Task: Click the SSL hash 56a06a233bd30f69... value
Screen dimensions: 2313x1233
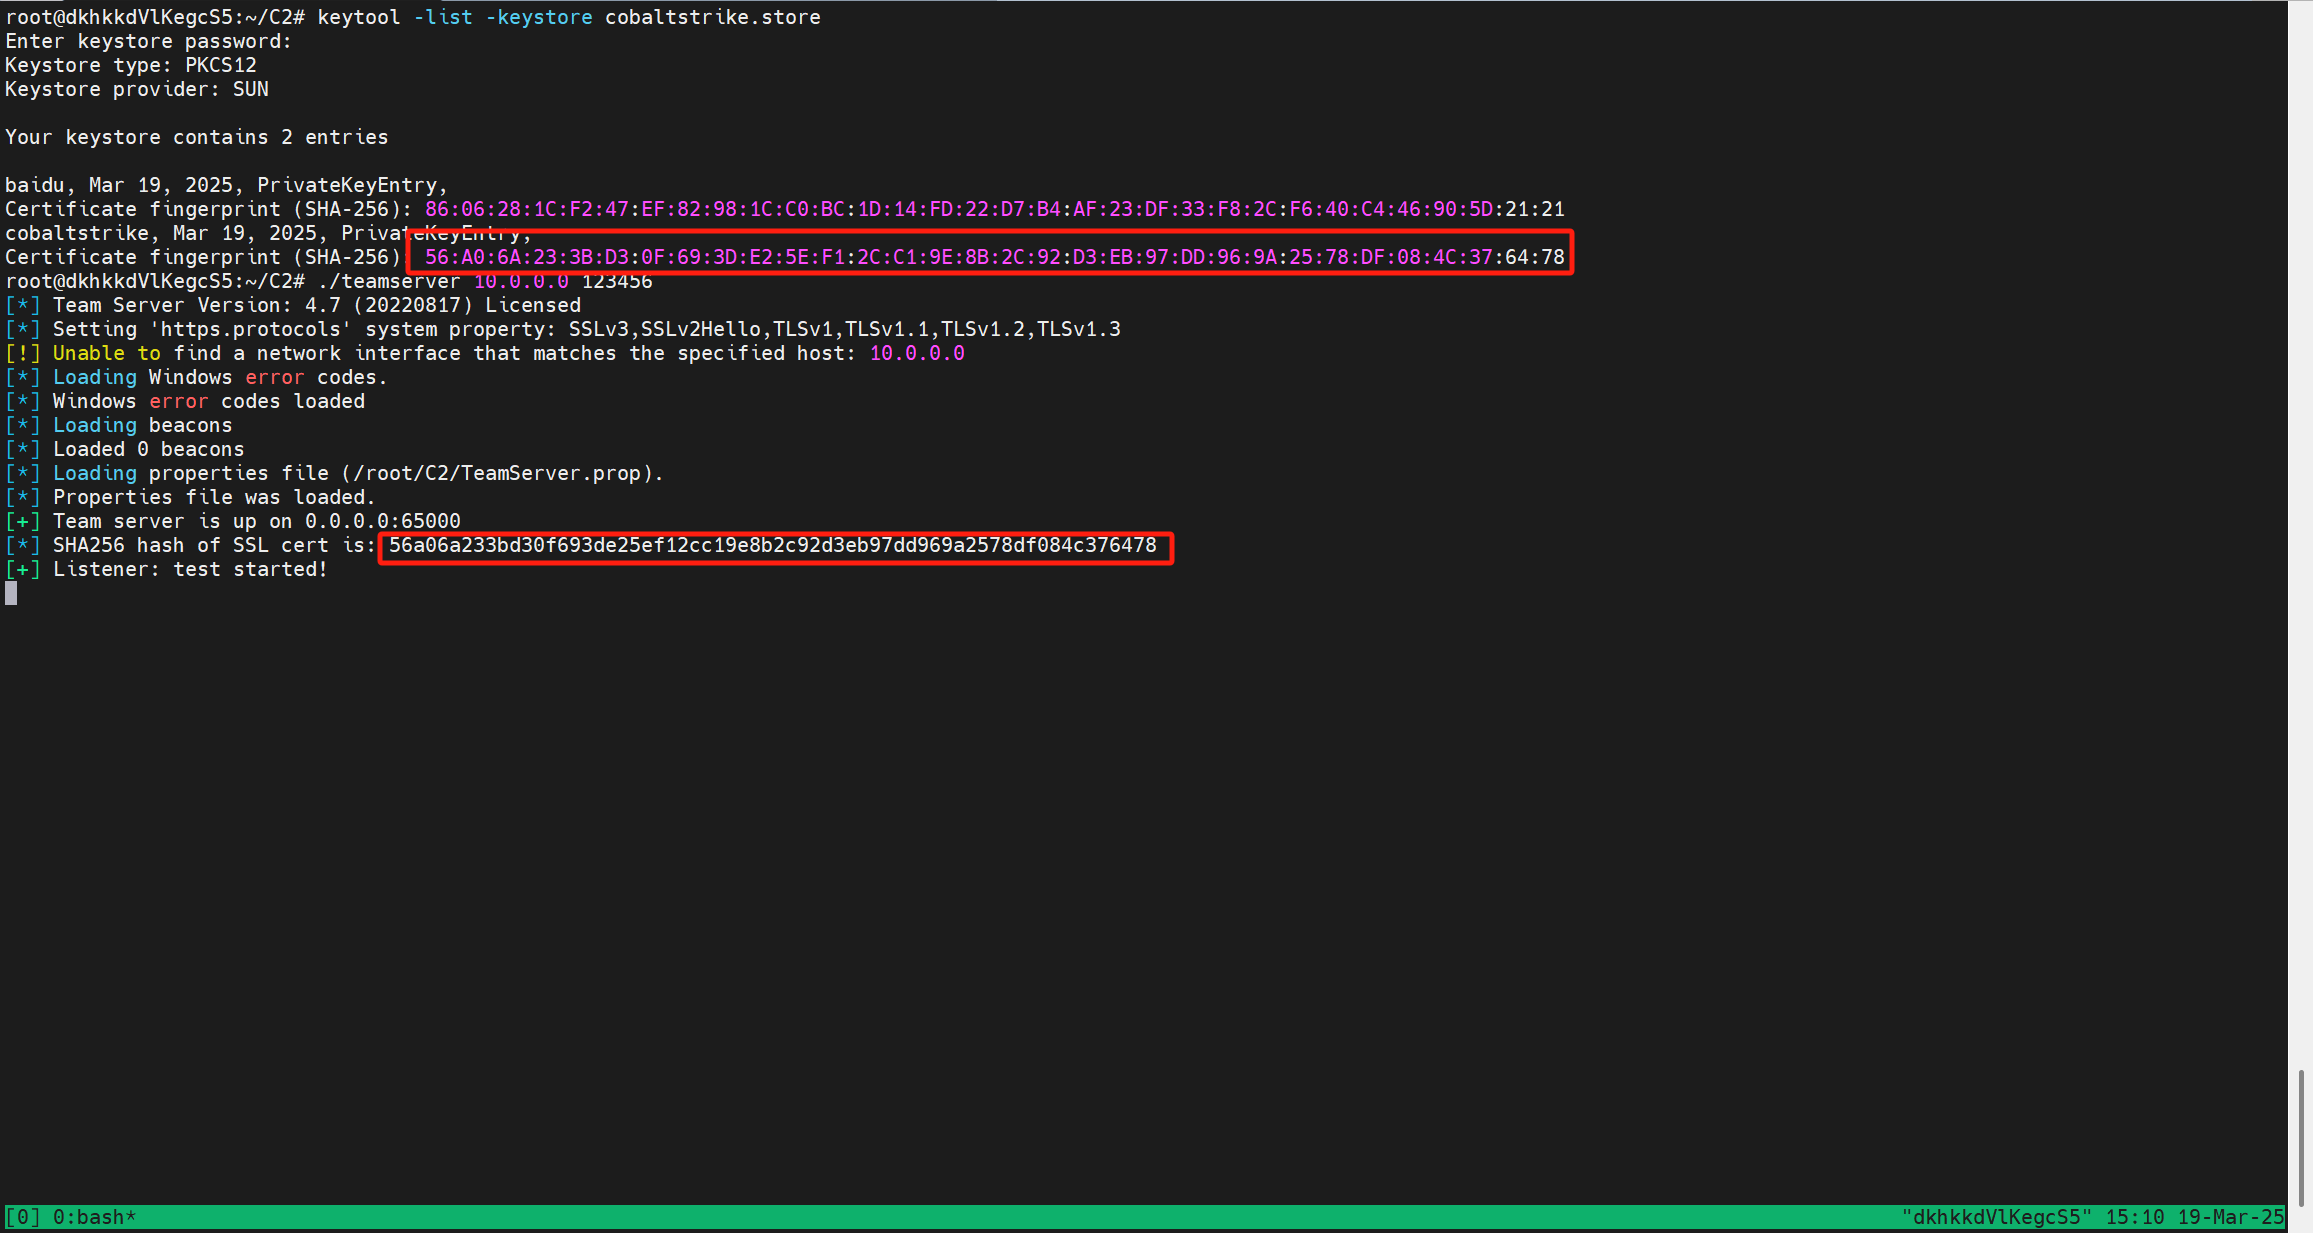Action: (773, 545)
